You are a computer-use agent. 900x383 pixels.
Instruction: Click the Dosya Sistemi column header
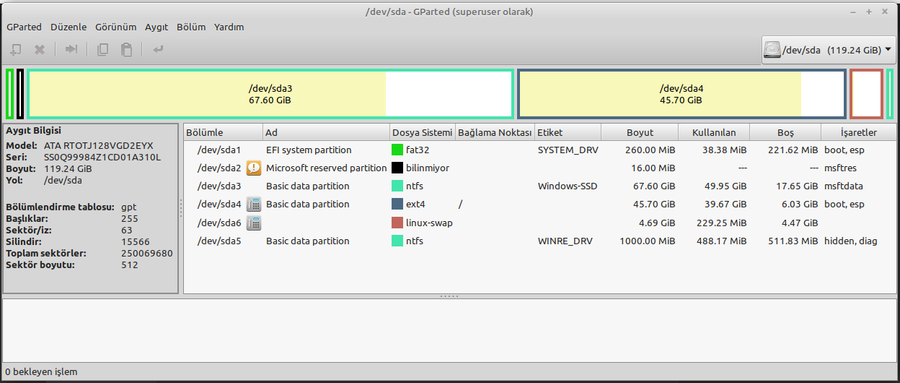(x=422, y=133)
